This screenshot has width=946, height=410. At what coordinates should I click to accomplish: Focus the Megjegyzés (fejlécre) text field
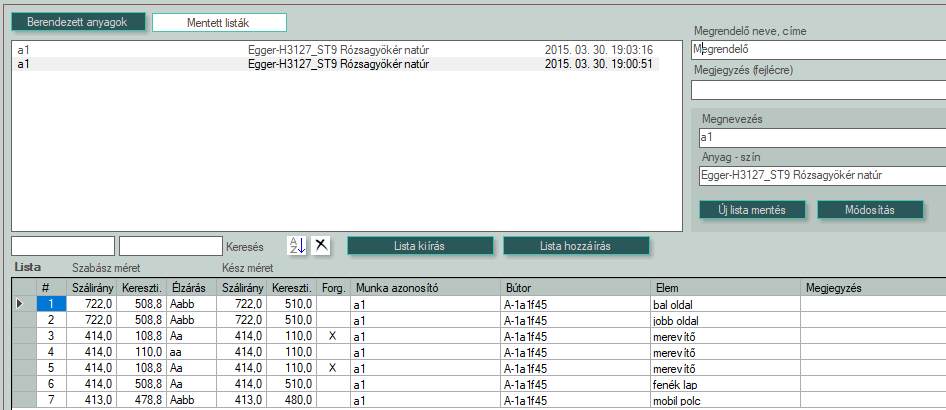click(818, 90)
